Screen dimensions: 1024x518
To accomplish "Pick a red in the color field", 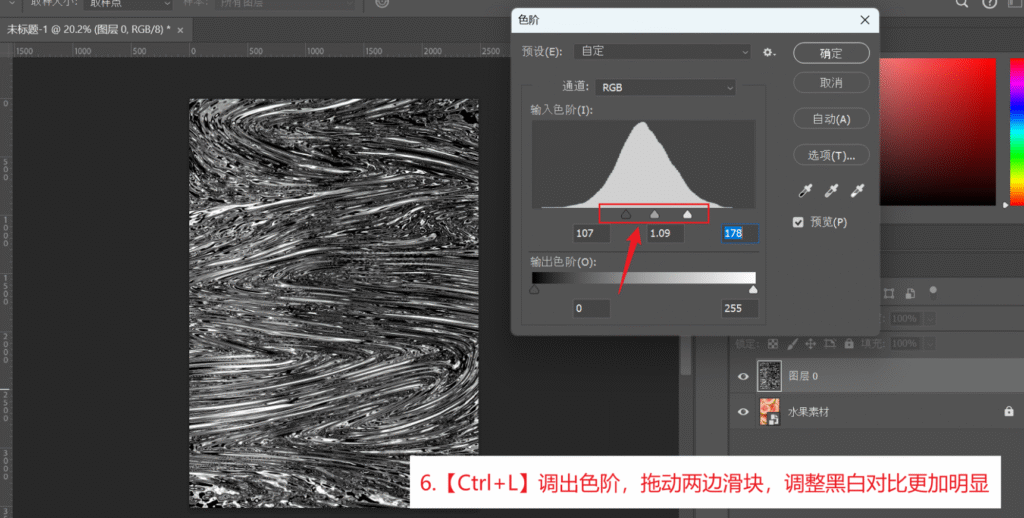I will pos(938,131).
